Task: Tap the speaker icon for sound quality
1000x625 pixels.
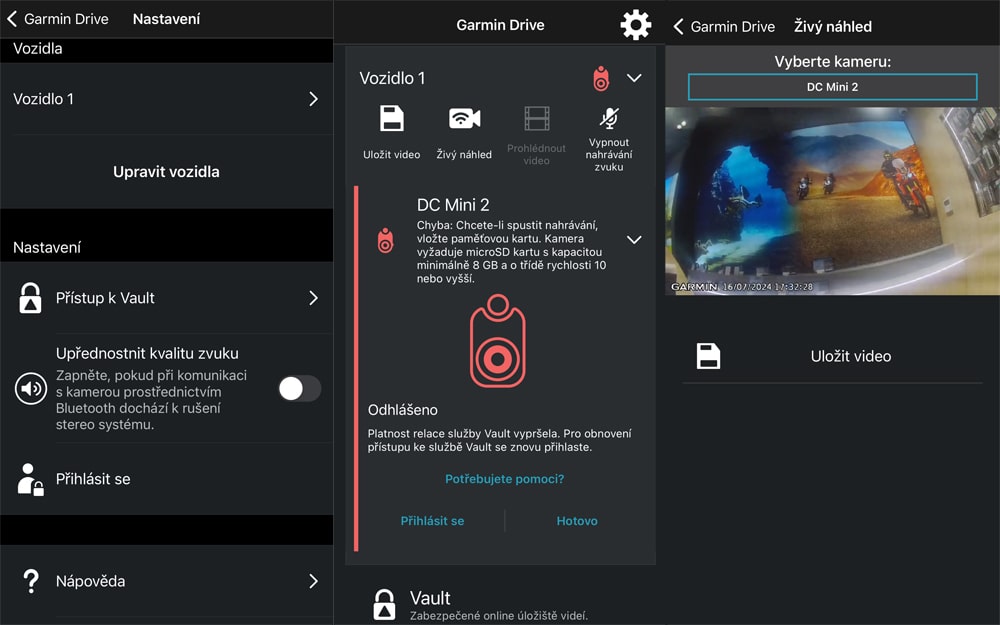Action: (x=31, y=388)
